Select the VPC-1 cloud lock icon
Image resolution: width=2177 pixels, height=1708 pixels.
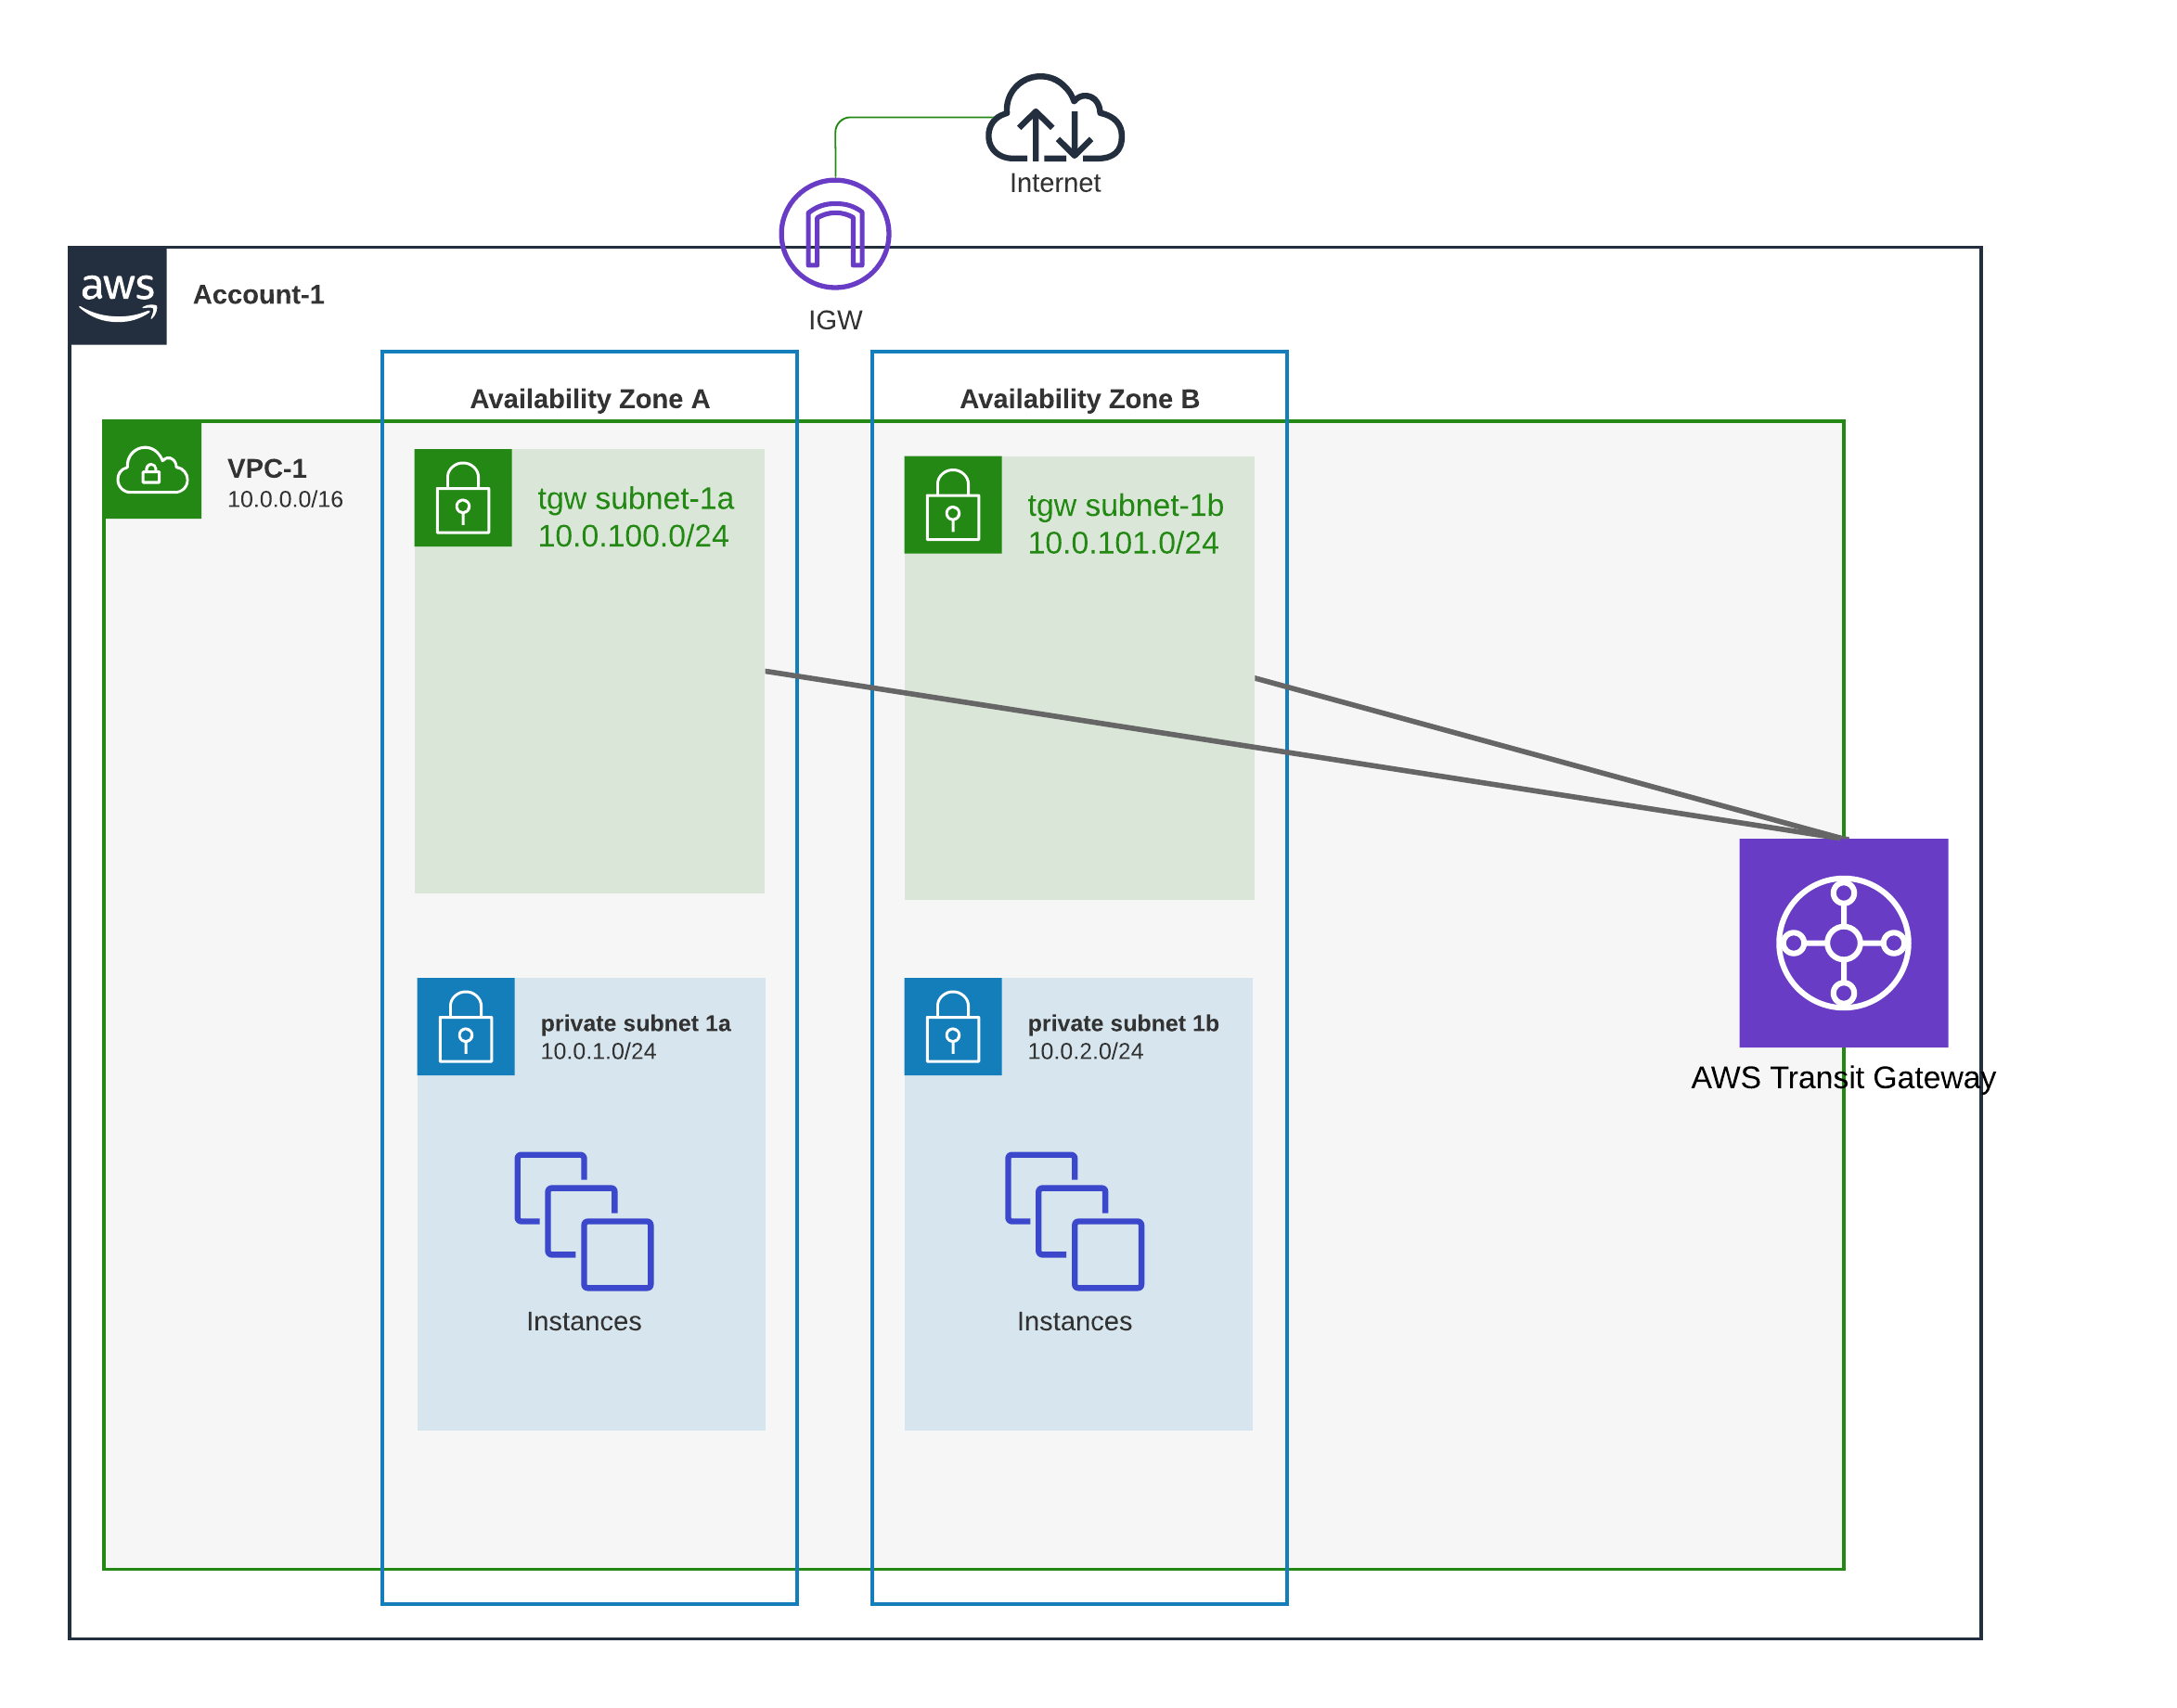coord(153,470)
